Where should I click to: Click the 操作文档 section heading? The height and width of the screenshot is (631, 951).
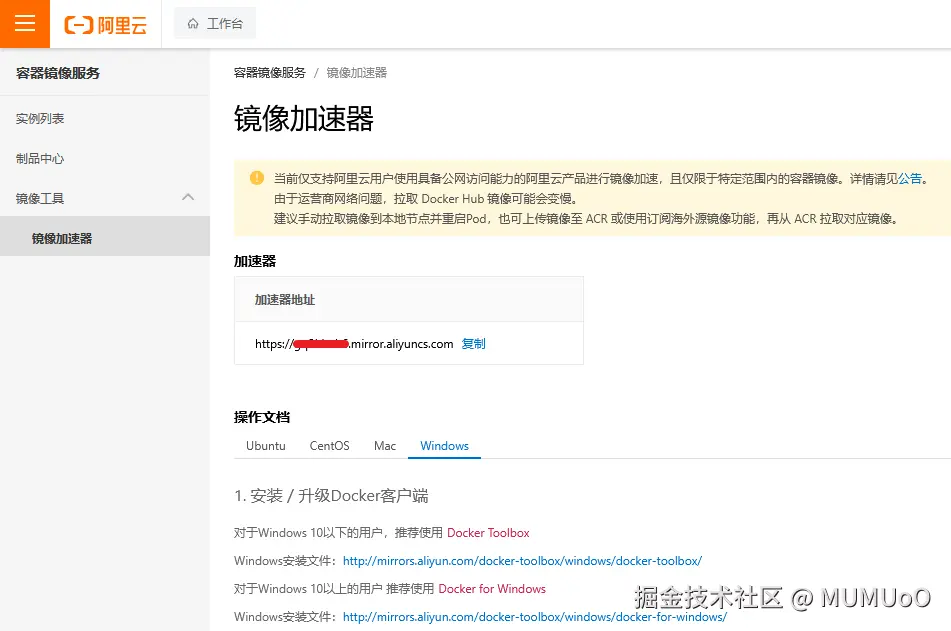tap(262, 417)
